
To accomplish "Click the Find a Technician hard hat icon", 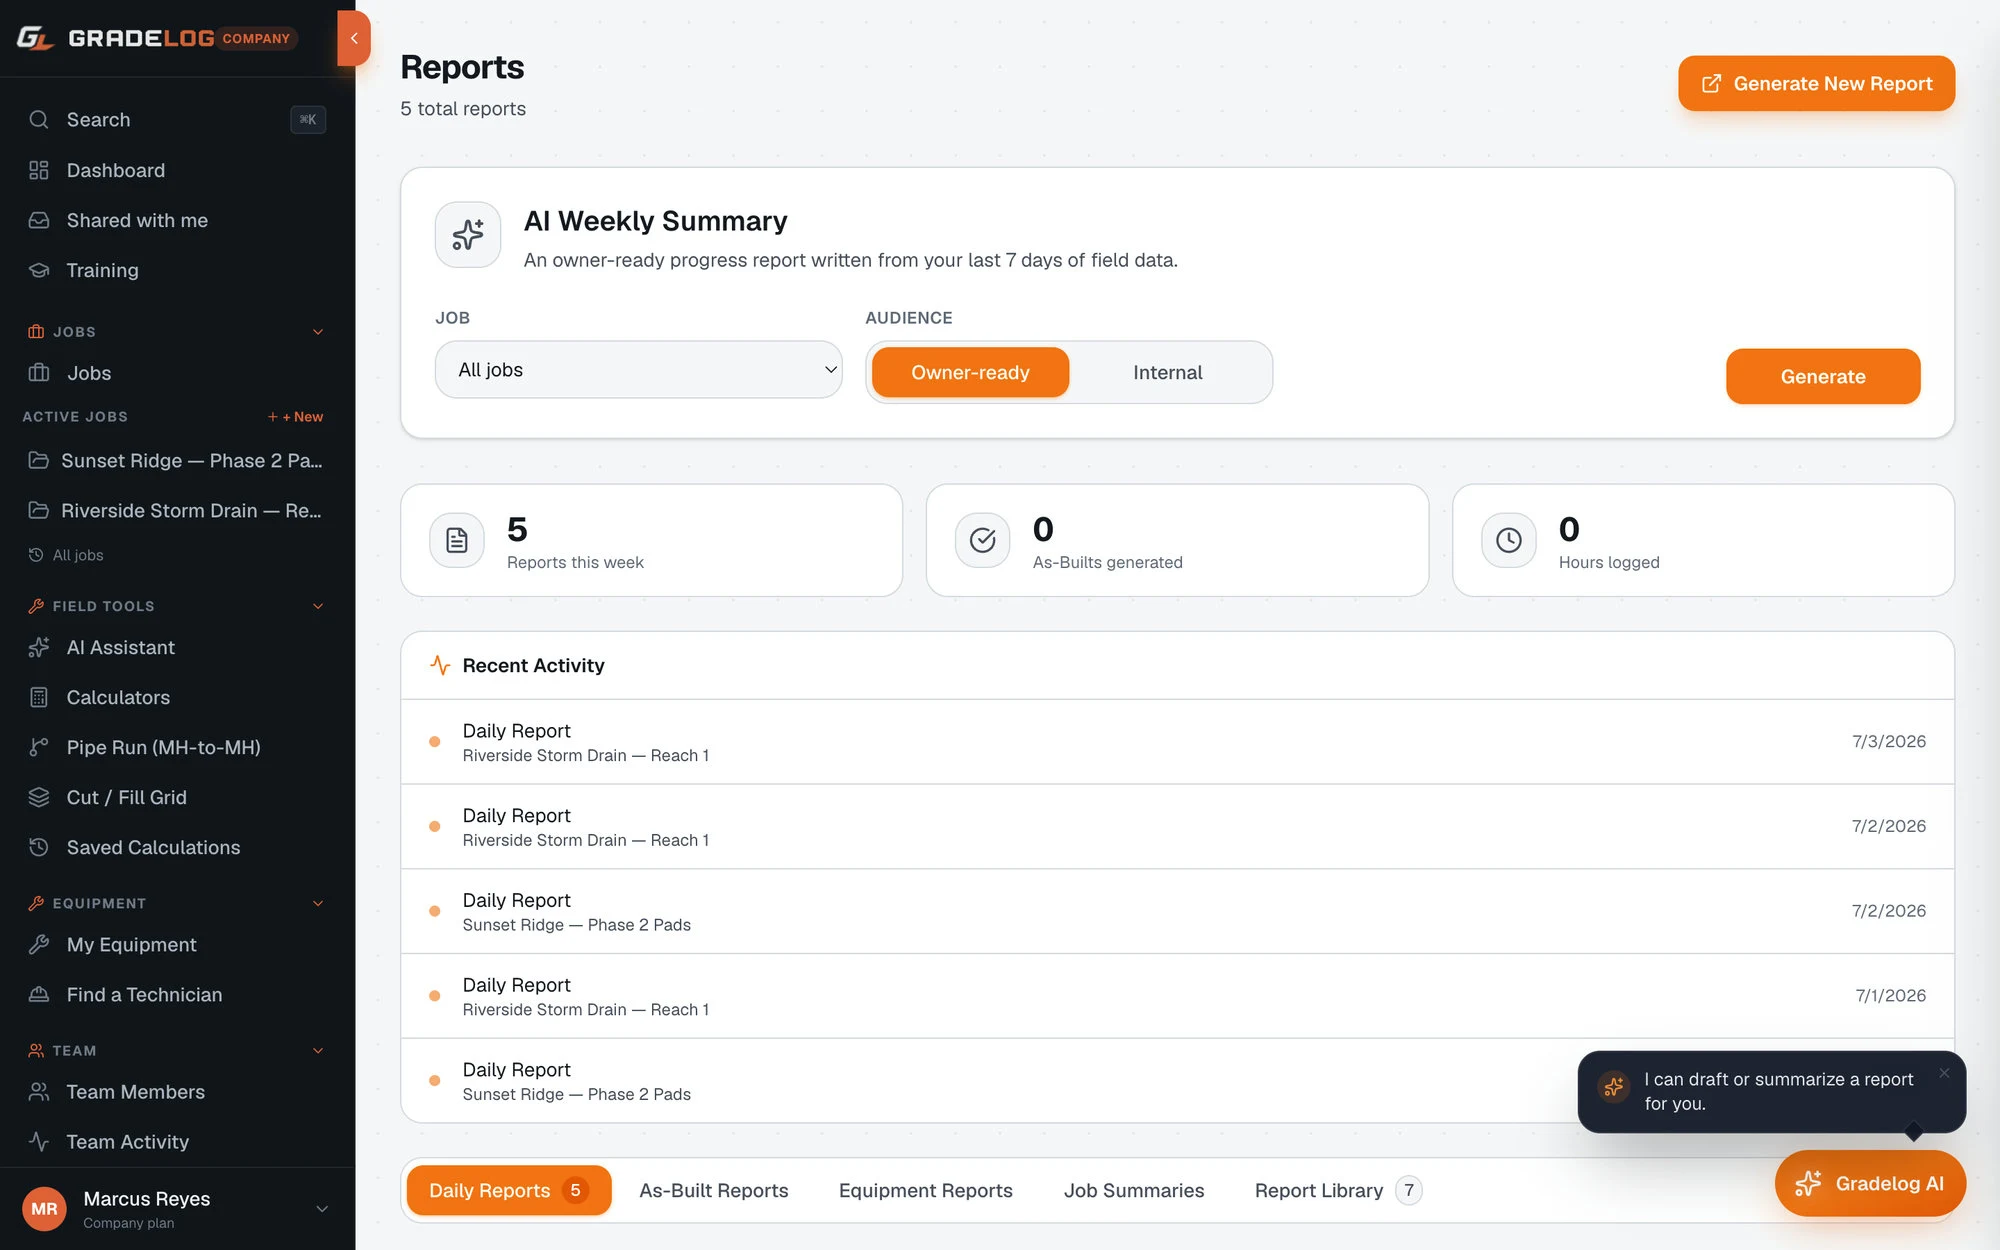I will pyautogui.click(x=39, y=995).
